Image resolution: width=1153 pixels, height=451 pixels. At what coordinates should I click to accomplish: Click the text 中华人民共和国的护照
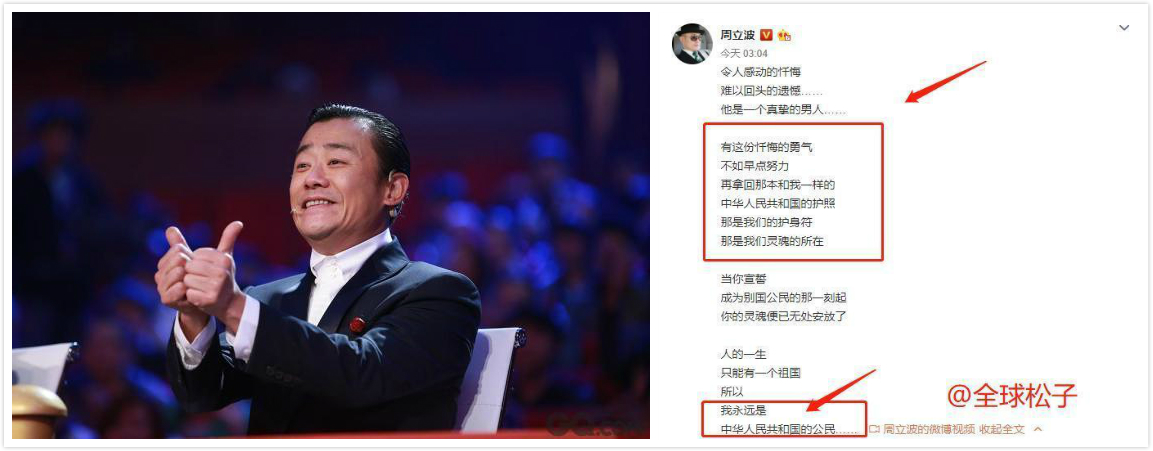tap(777, 203)
